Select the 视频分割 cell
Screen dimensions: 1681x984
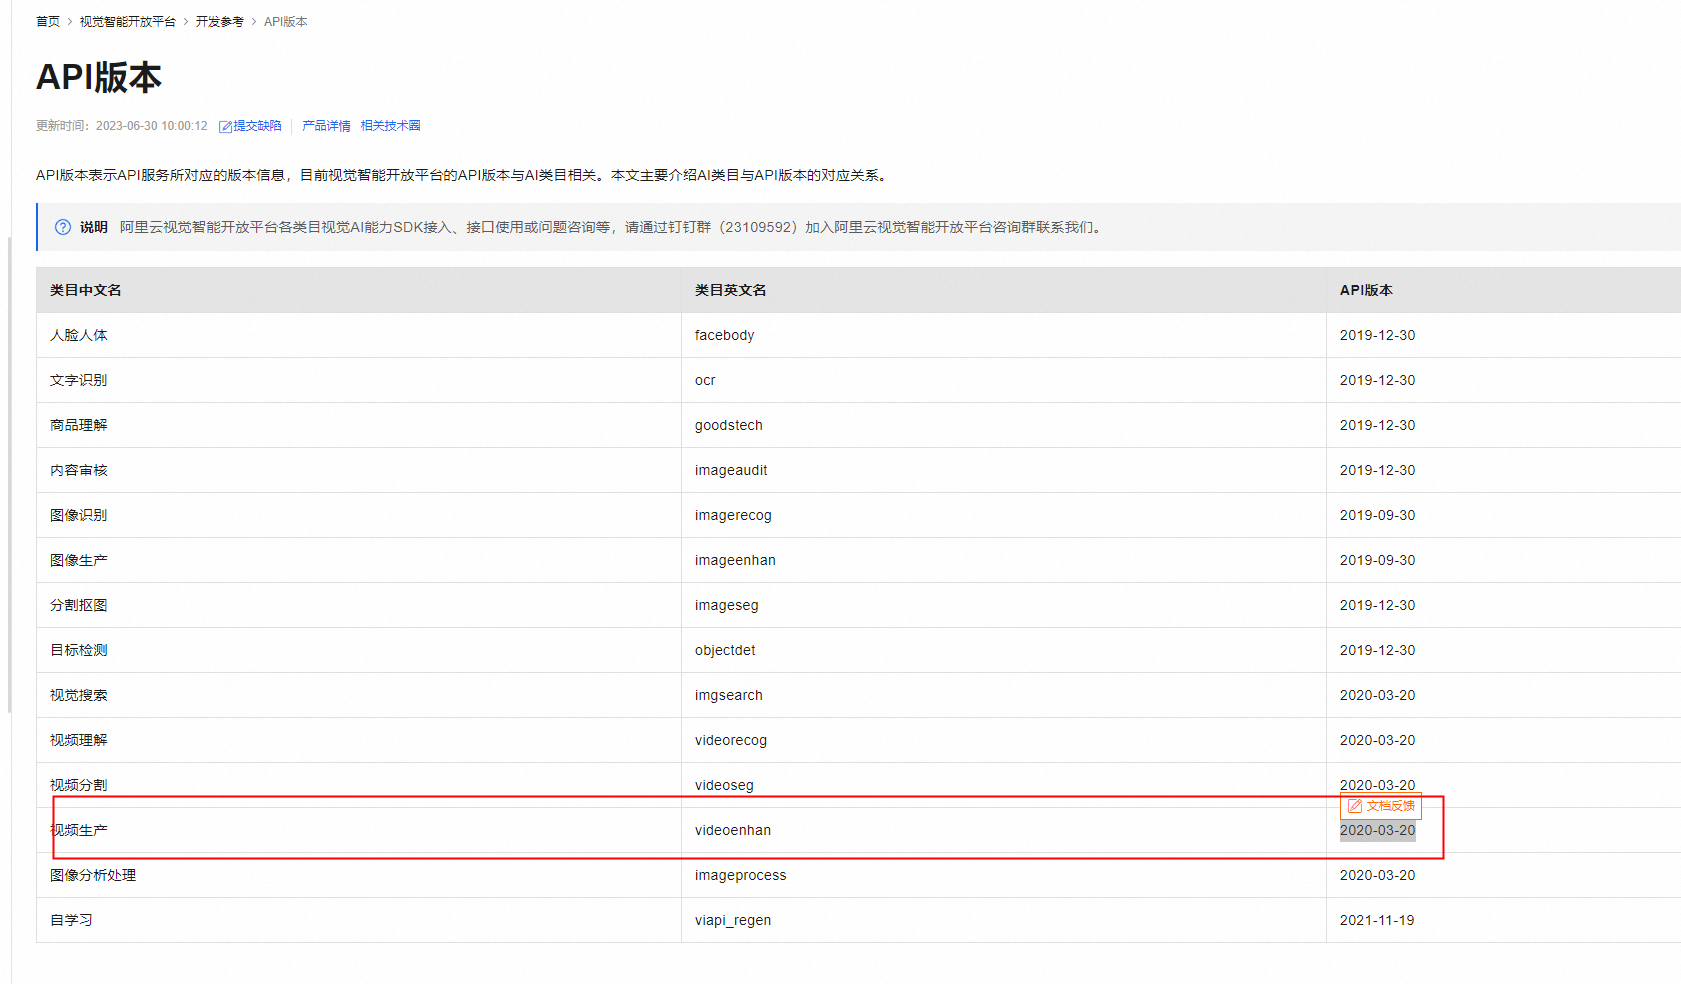(359, 785)
